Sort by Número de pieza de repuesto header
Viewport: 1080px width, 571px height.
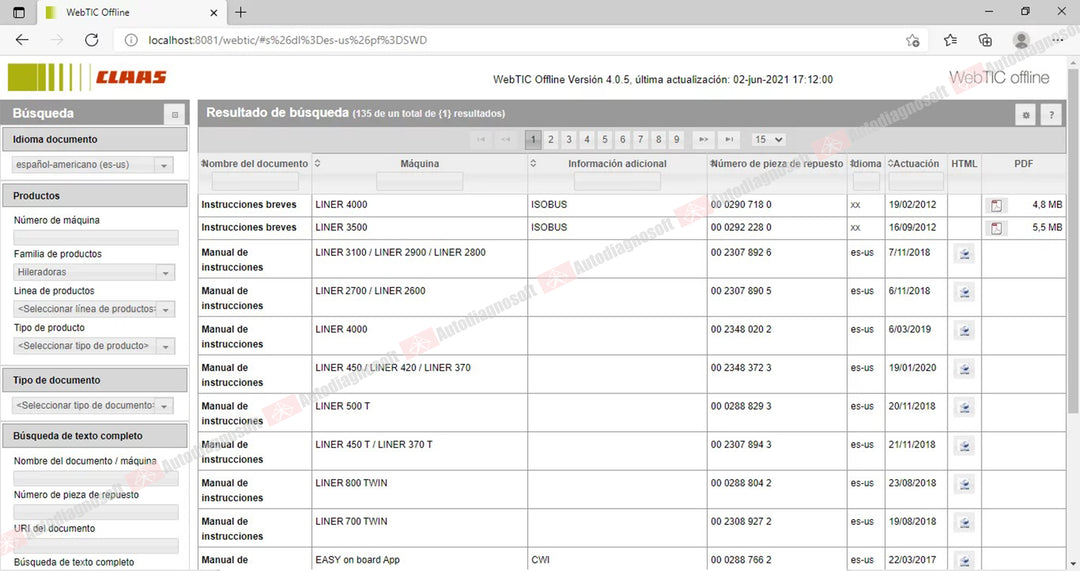pyautogui.click(x=777, y=164)
